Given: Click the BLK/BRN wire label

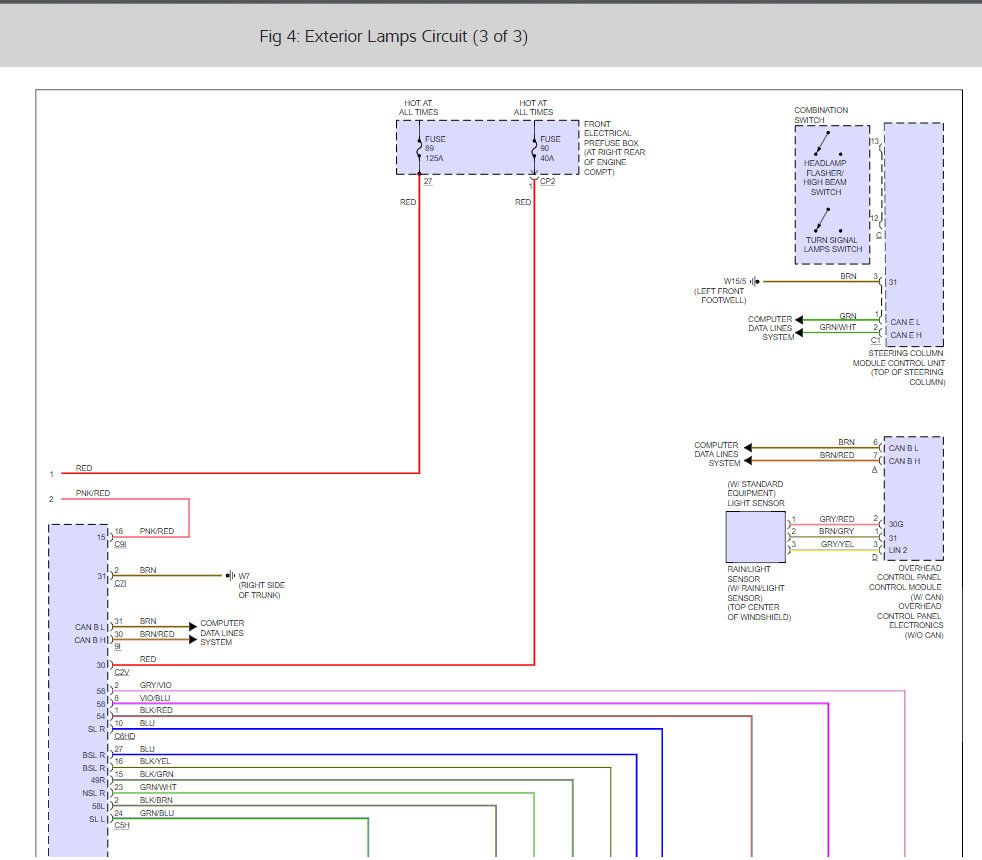Looking at the screenshot, I should 156,800.
